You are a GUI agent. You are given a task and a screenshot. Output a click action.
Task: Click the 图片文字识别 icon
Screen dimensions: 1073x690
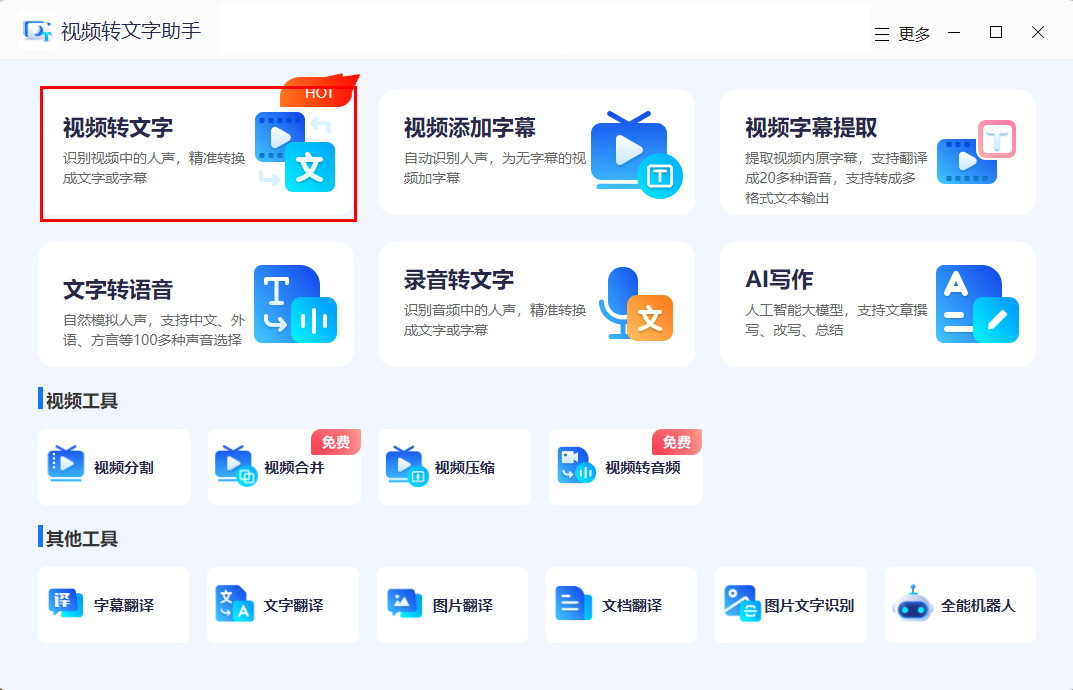[742, 604]
